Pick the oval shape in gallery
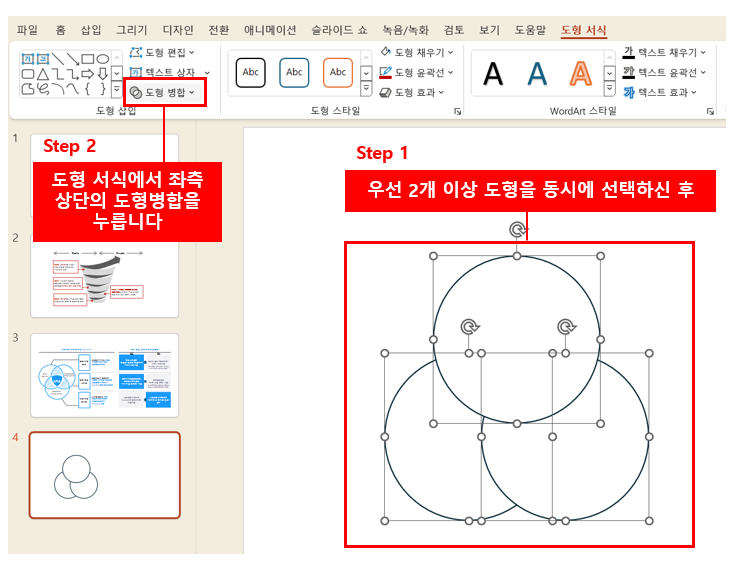This screenshot has height=562, width=738. coord(103,59)
